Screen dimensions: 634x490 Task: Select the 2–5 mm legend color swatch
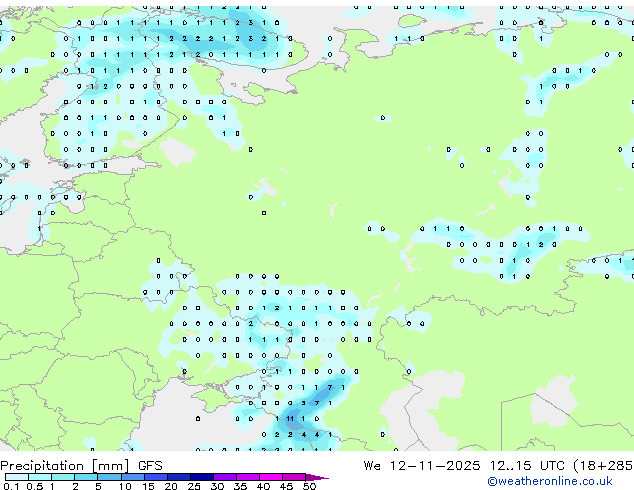[86, 477]
